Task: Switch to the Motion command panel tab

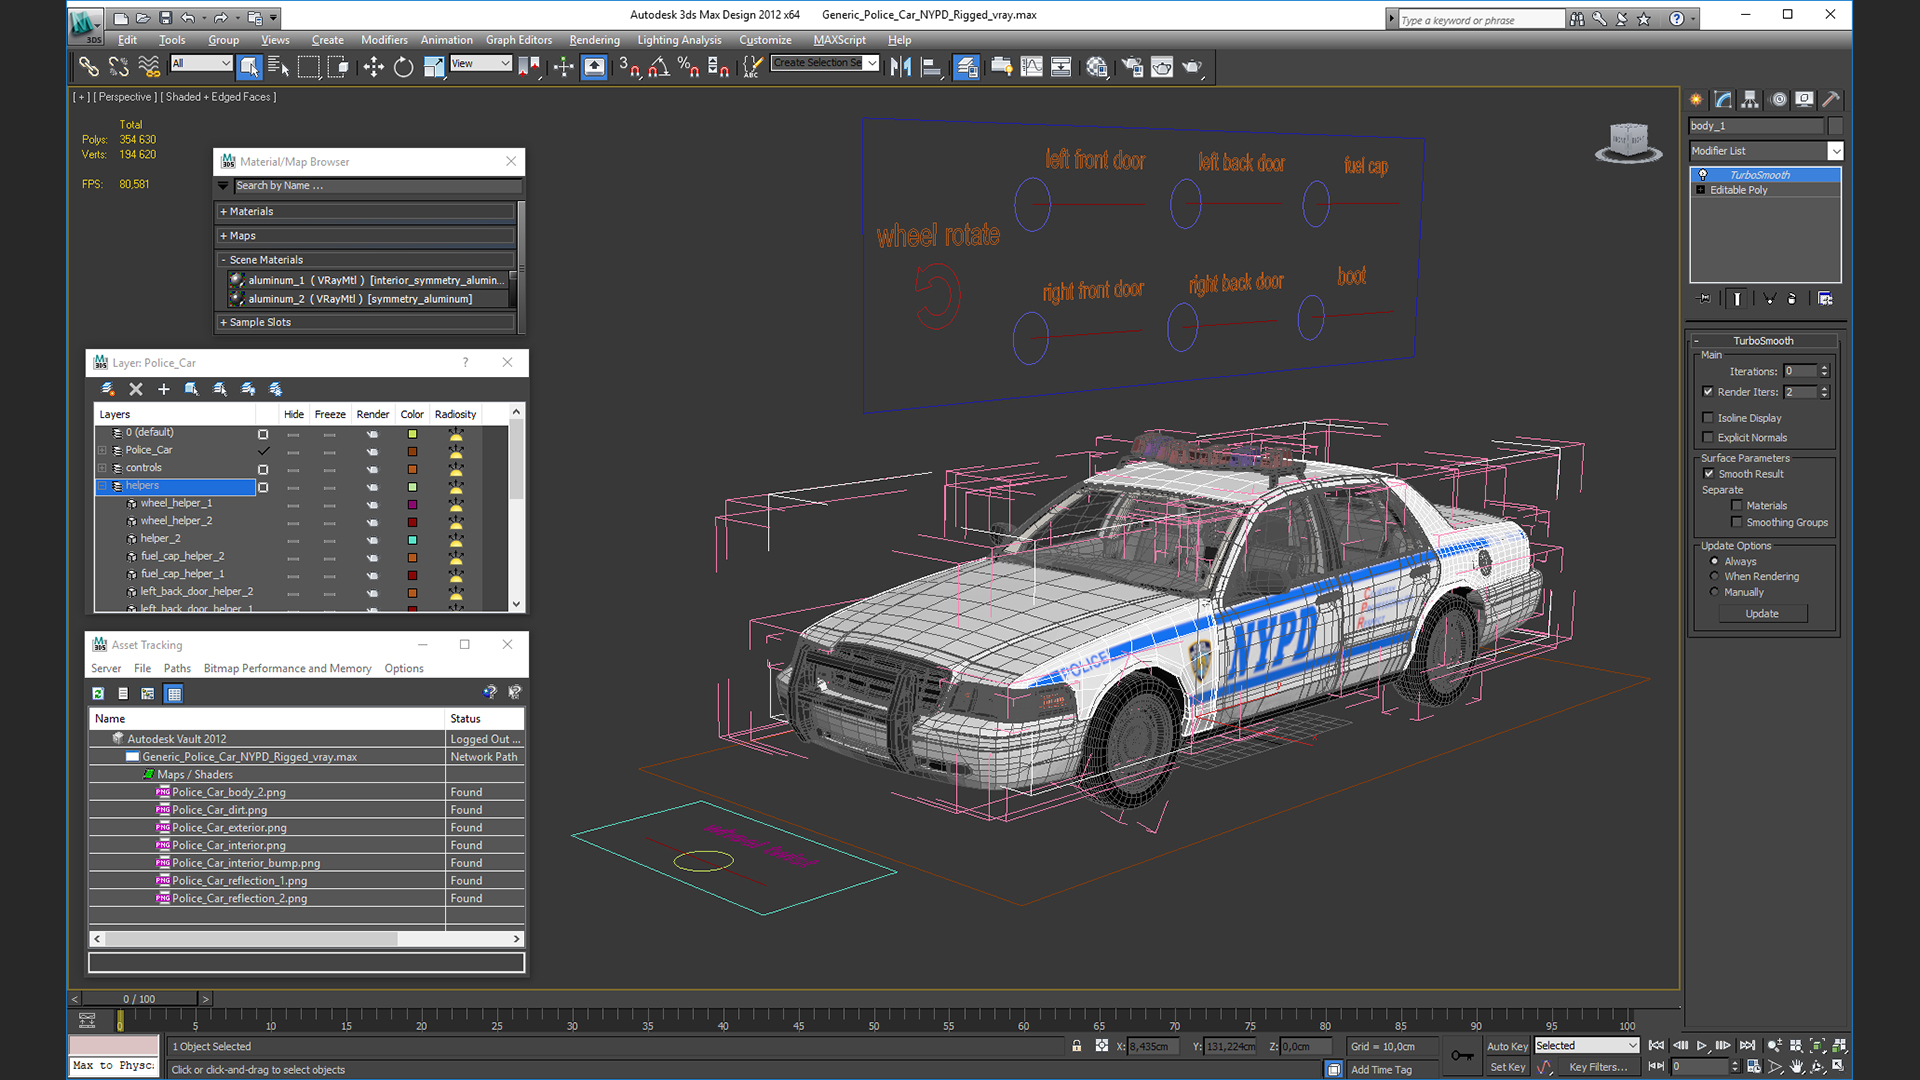Action: [x=1778, y=99]
